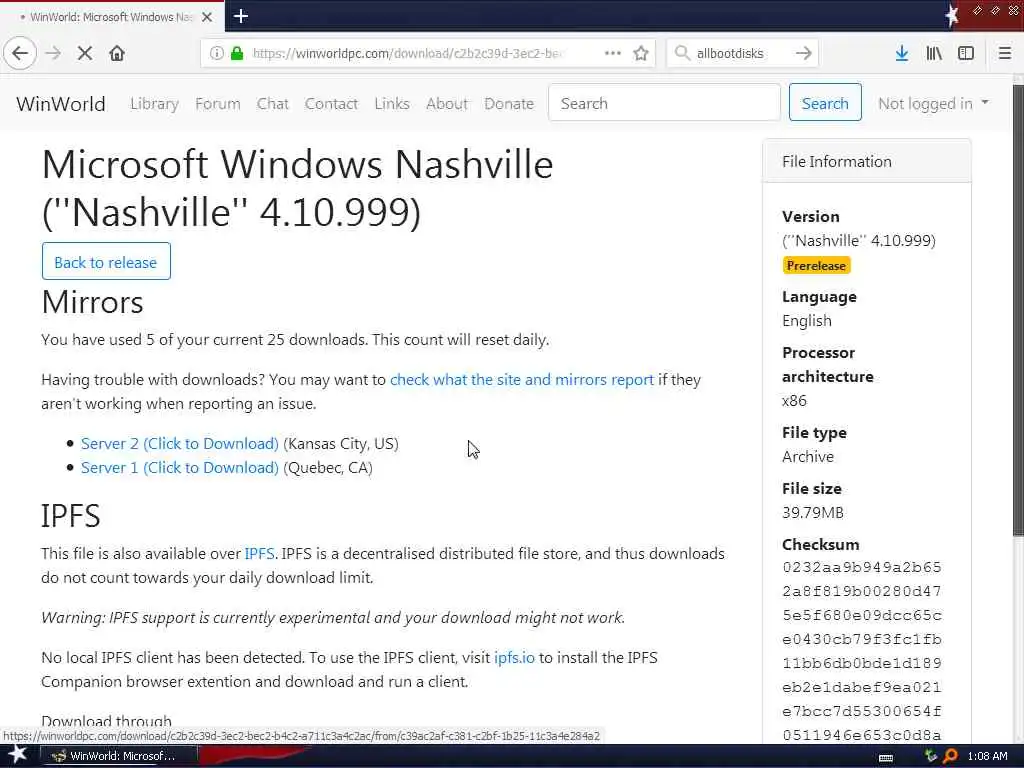Expand the Not logged in dropdown
The image size is (1024, 768).
[x=933, y=104]
